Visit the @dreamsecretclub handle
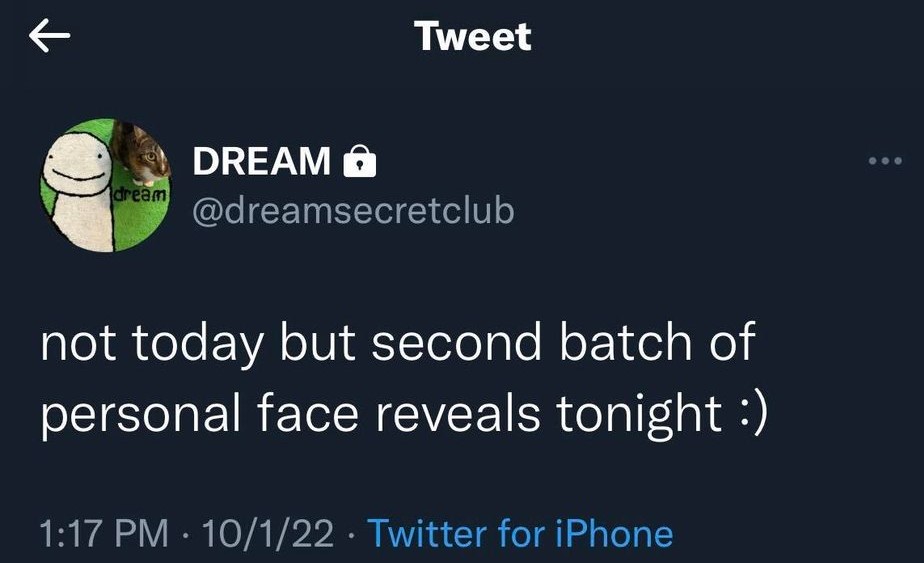 point(352,210)
